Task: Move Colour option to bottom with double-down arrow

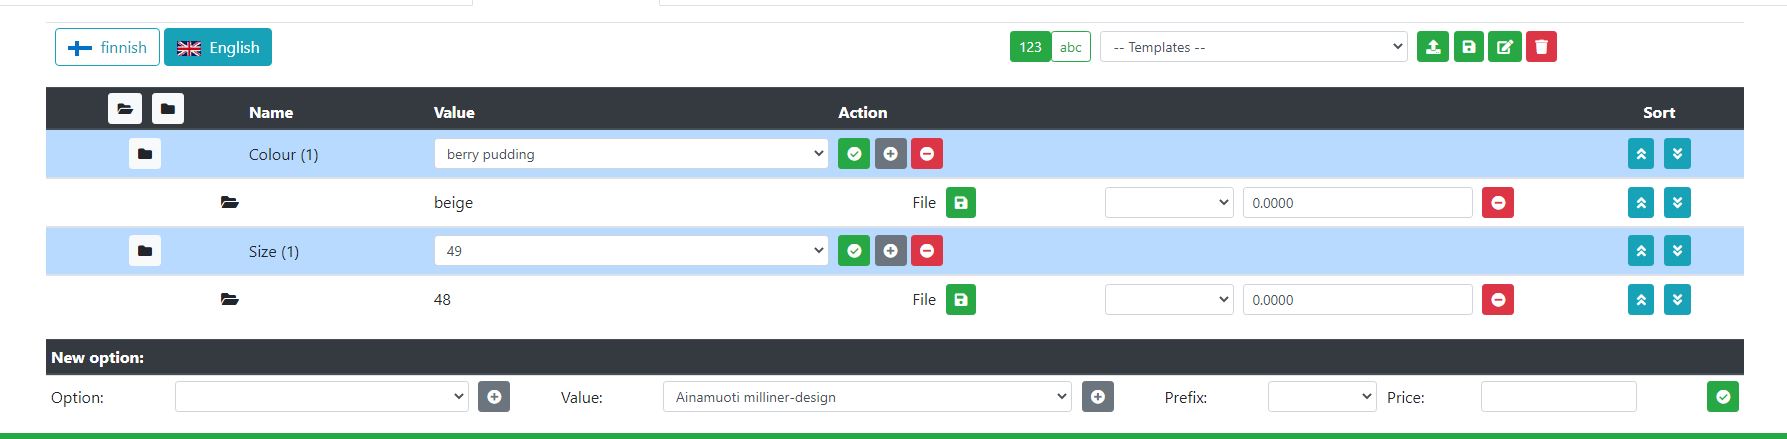Action: [x=1677, y=154]
